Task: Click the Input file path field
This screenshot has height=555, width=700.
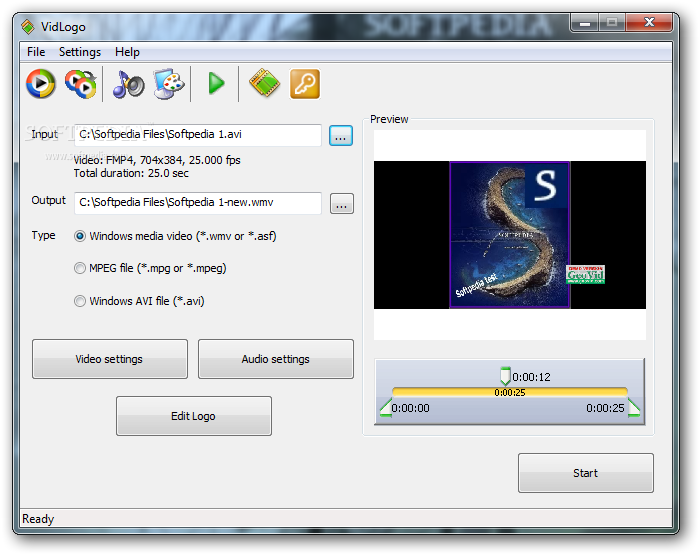Action: [x=198, y=135]
